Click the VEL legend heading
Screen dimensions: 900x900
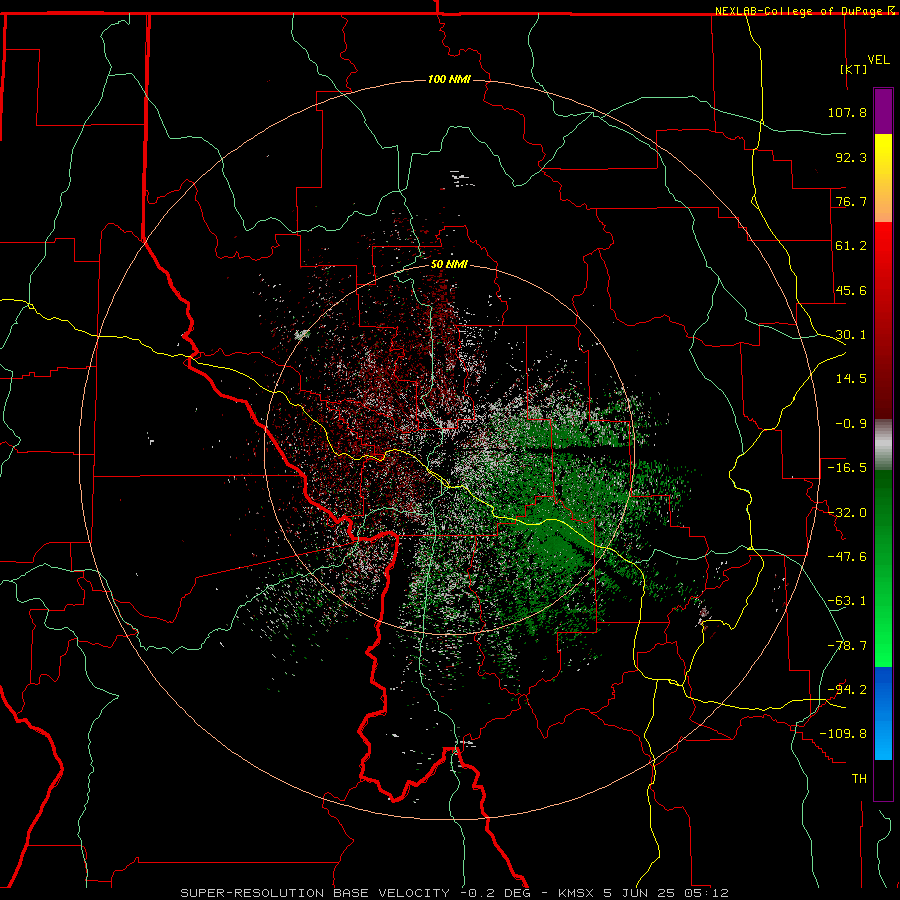point(878,60)
